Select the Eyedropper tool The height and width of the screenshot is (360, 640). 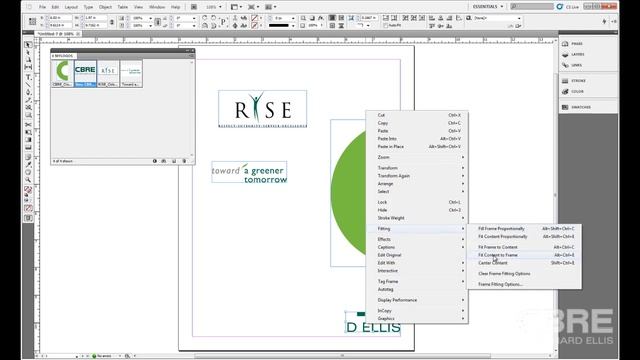coord(28,164)
